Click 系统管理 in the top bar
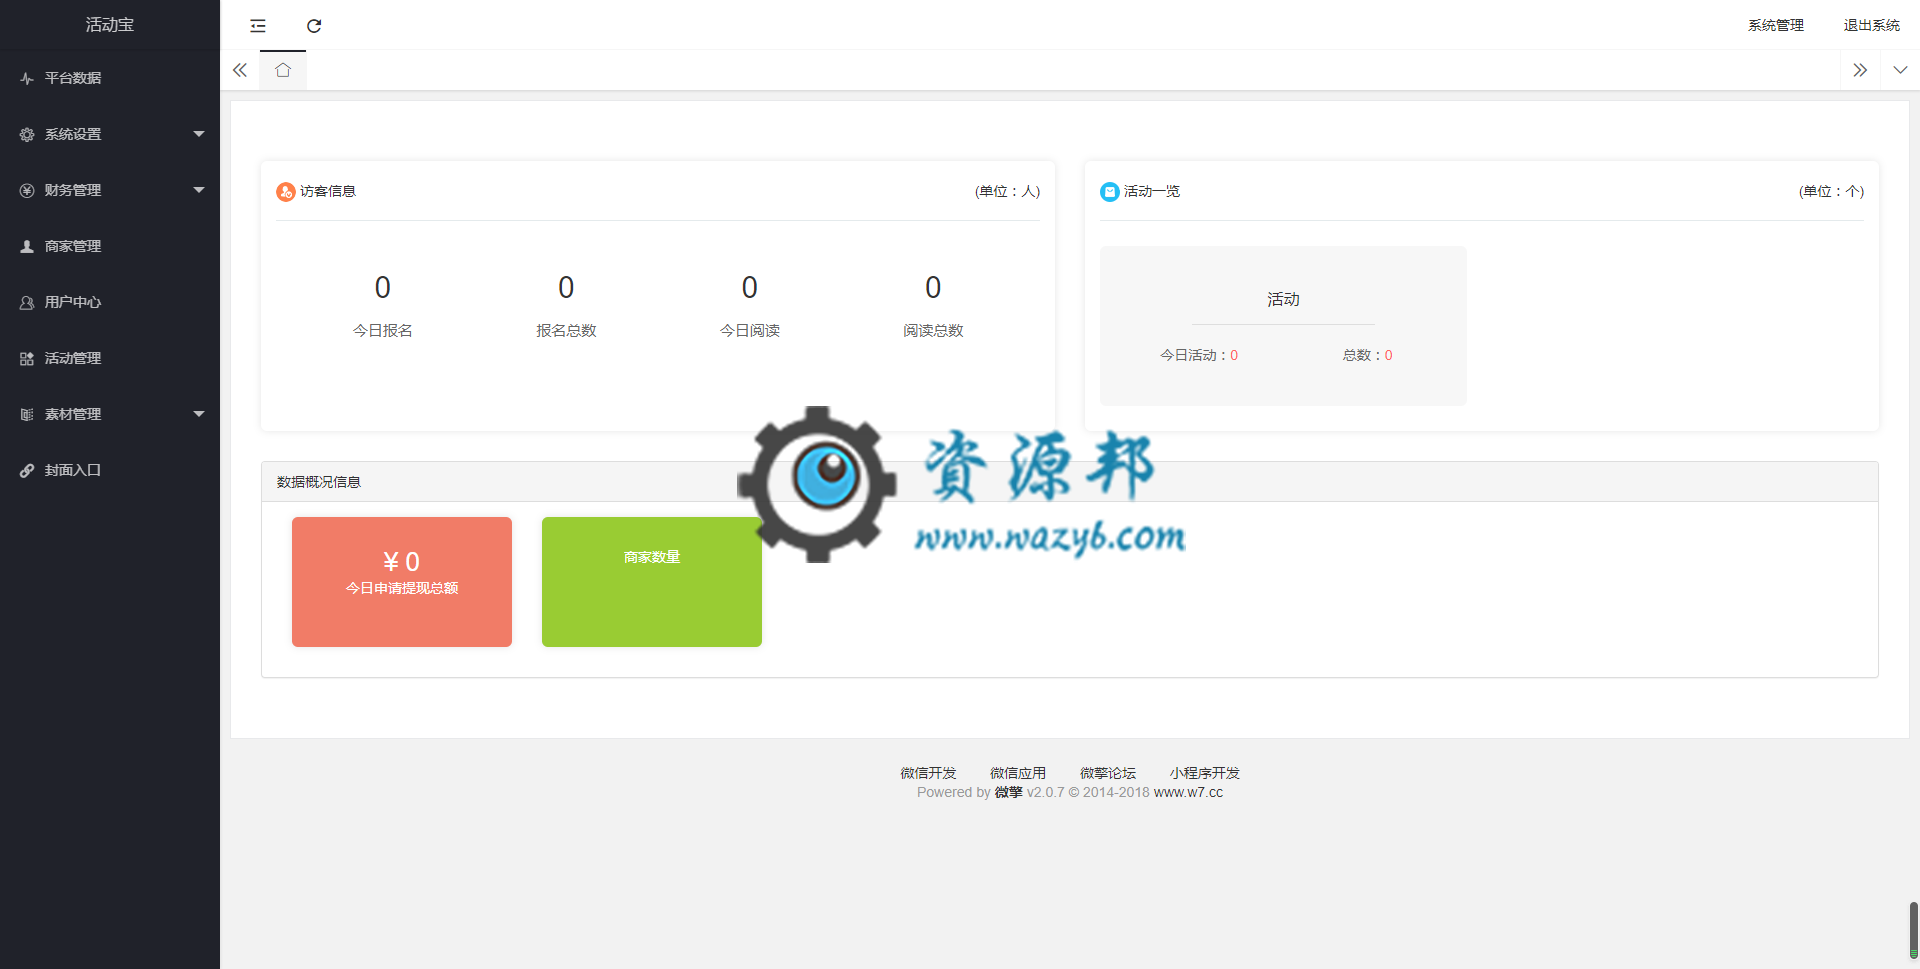Screen dimensions: 1920x969 pos(1776,25)
